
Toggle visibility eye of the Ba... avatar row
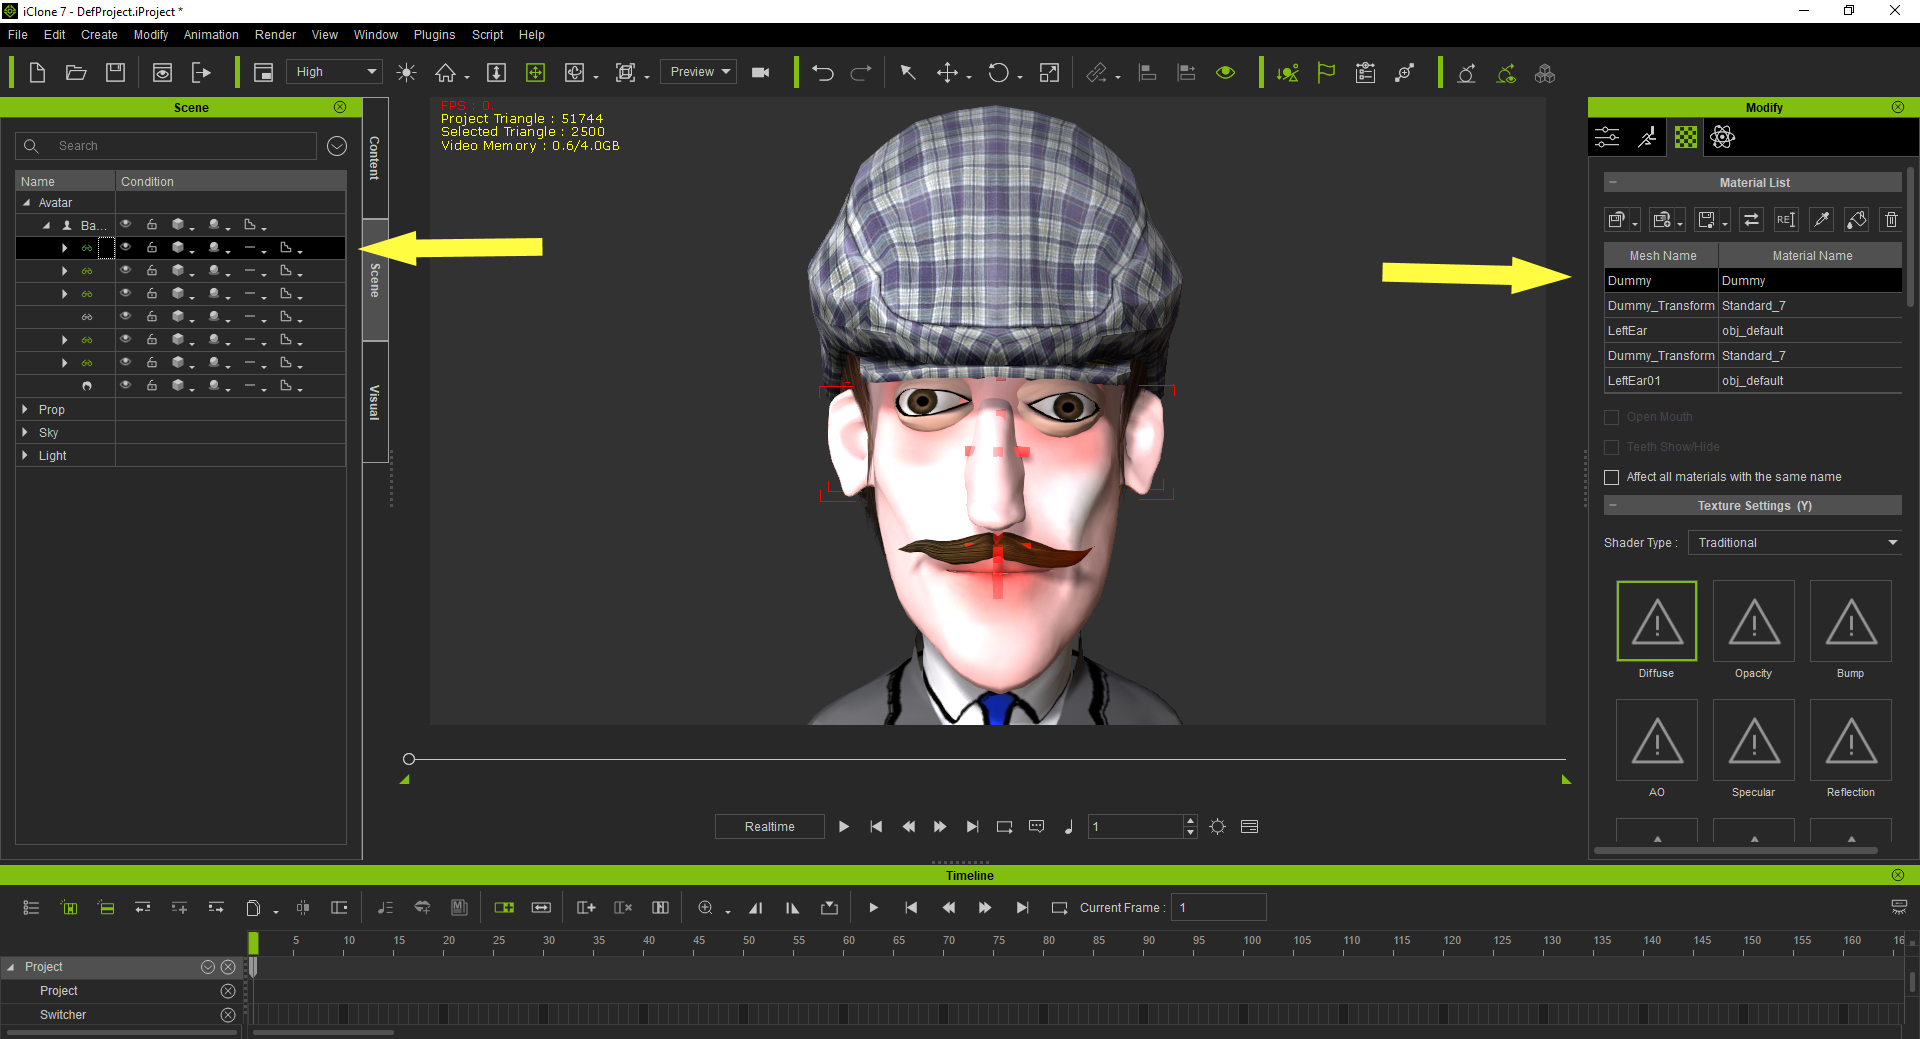click(x=126, y=225)
